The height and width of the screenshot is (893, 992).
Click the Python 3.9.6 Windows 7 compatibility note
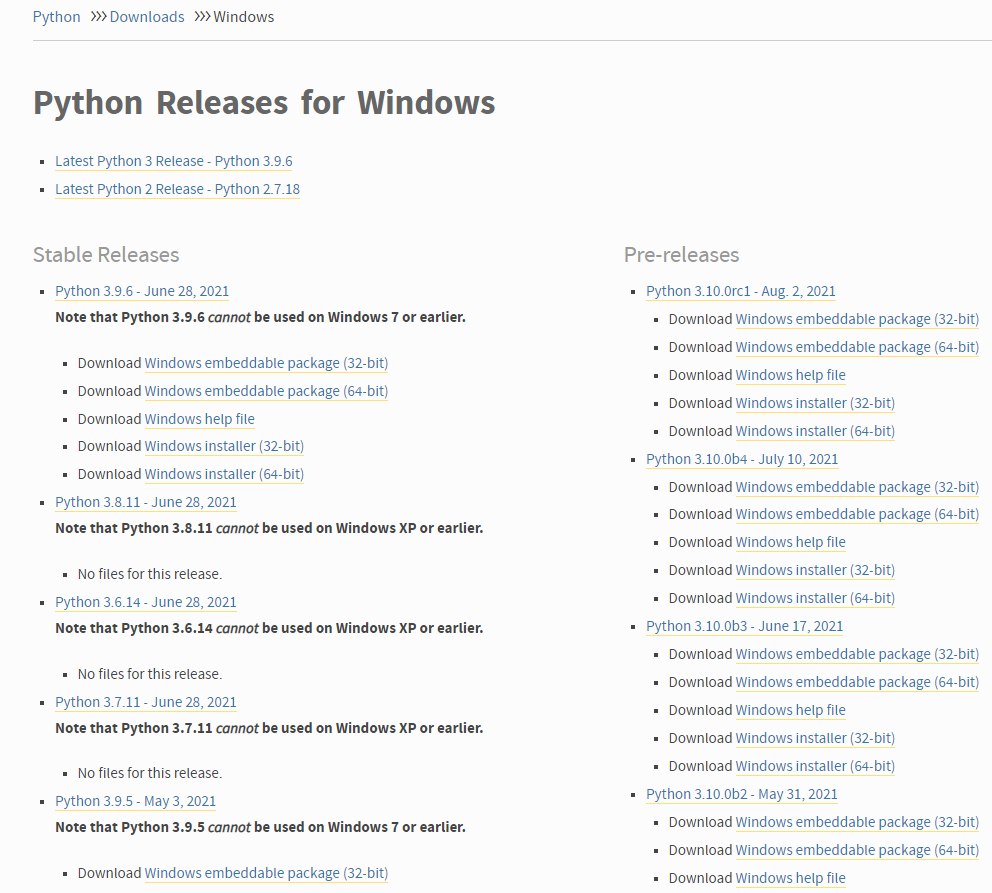[x=260, y=317]
